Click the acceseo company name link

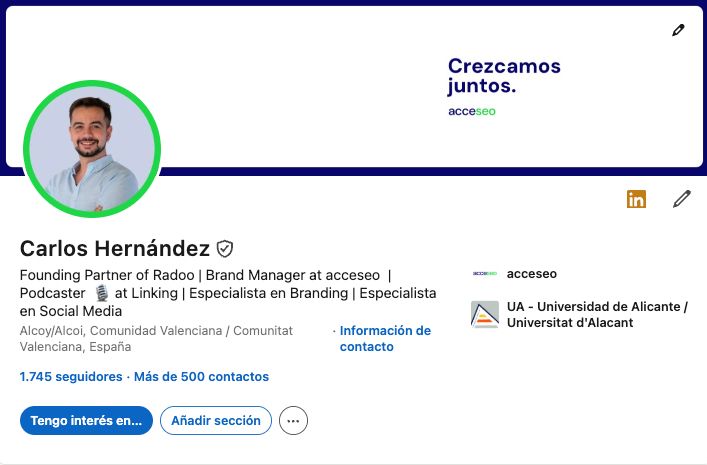pos(532,273)
